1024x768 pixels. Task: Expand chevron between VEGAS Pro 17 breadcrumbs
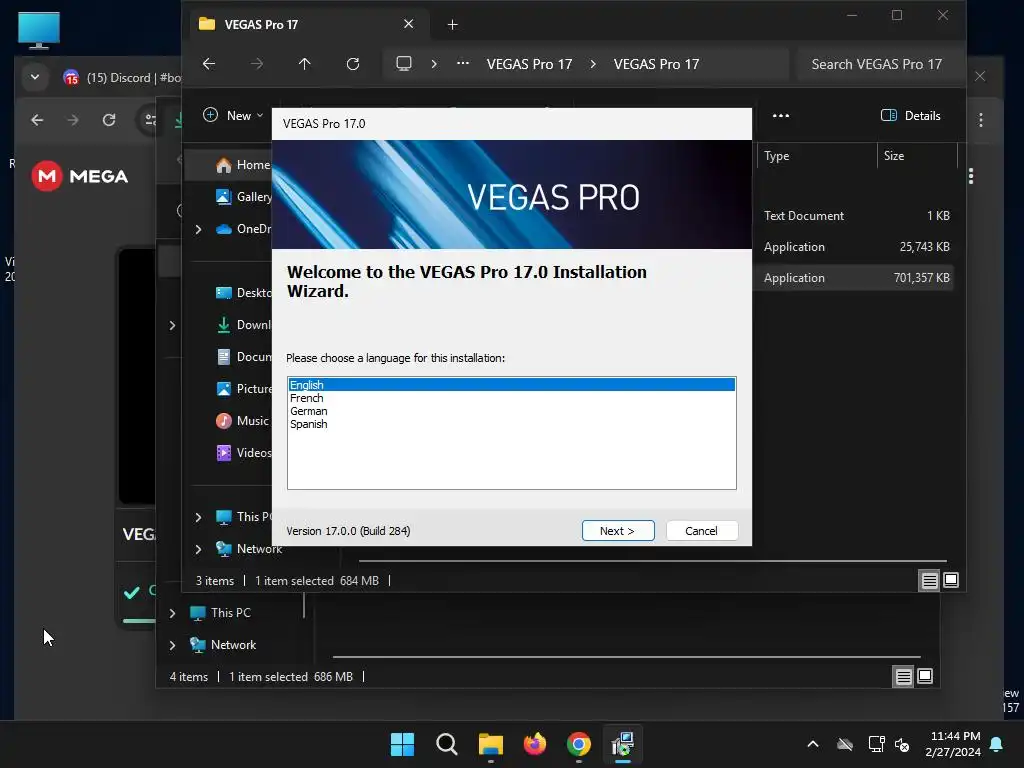pyautogui.click(x=593, y=64)
